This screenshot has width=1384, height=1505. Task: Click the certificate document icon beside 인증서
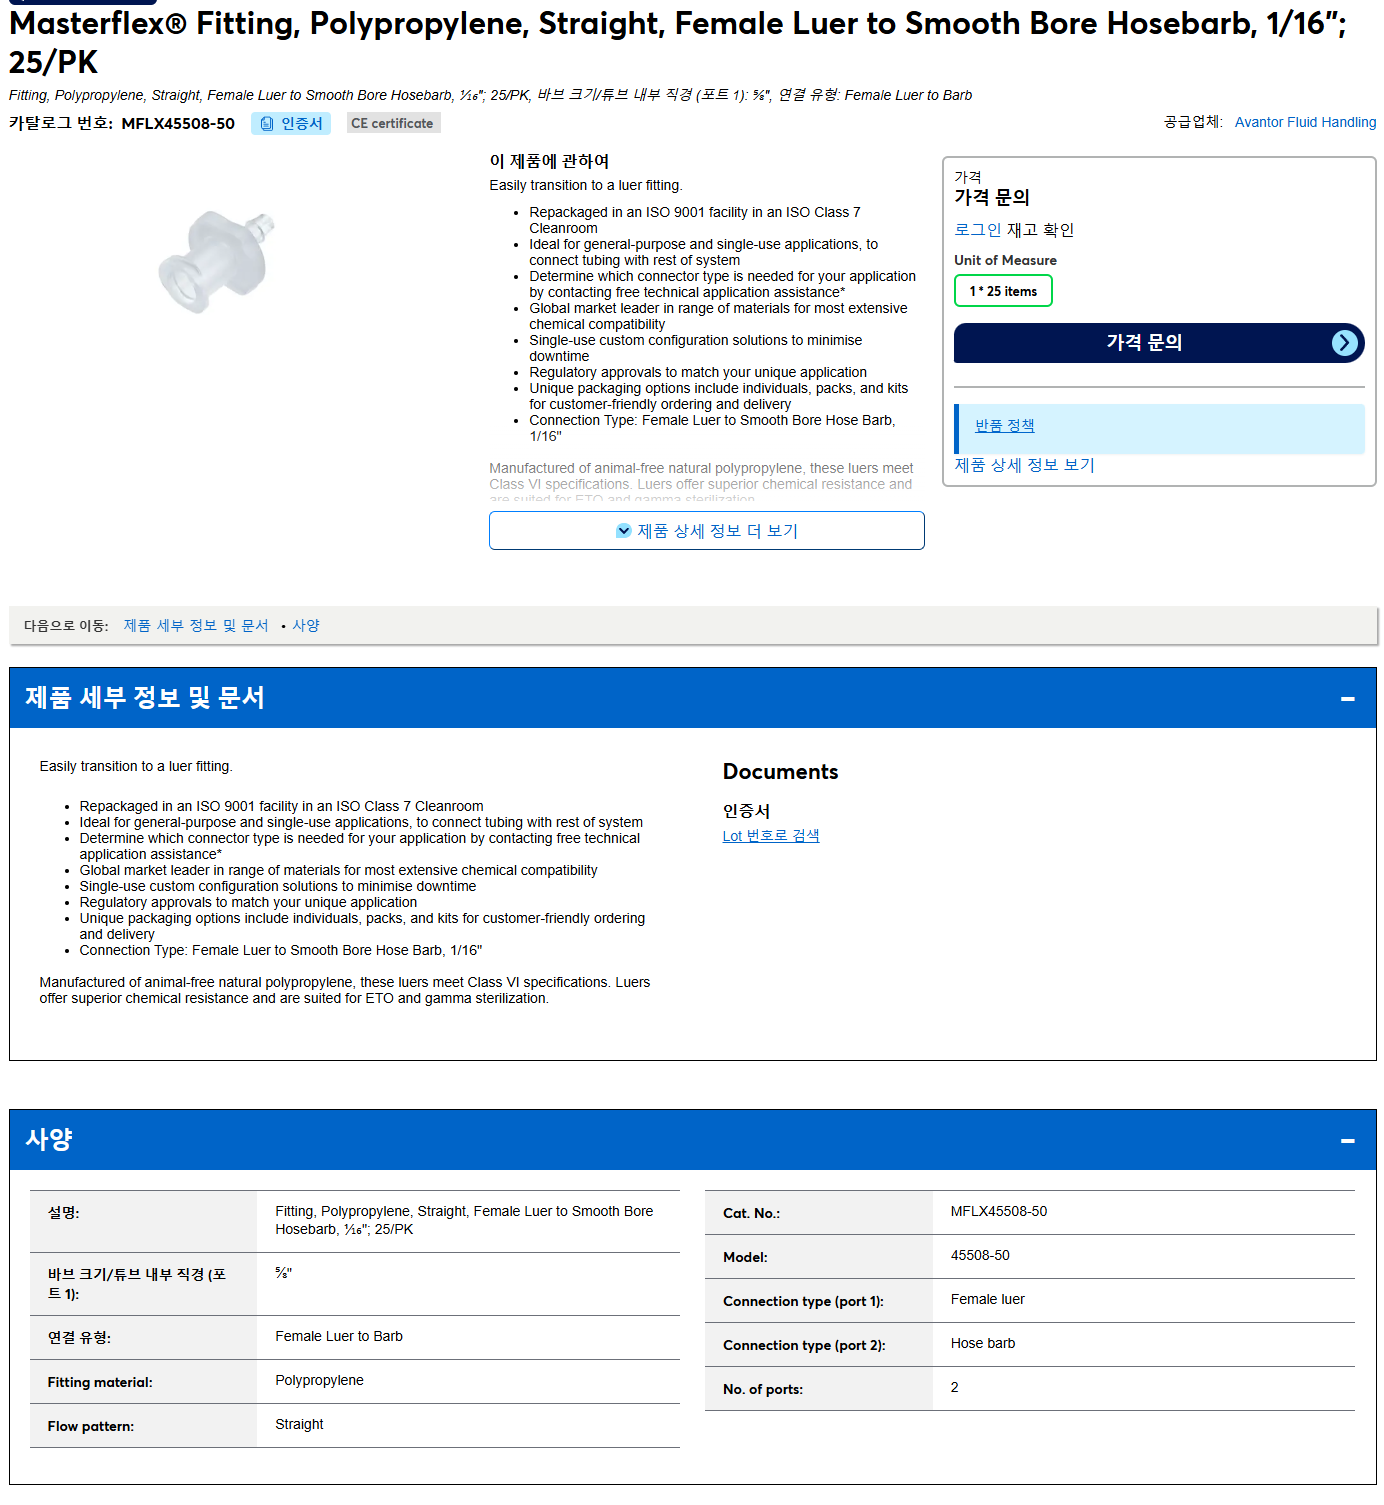(x=267, y=124)
